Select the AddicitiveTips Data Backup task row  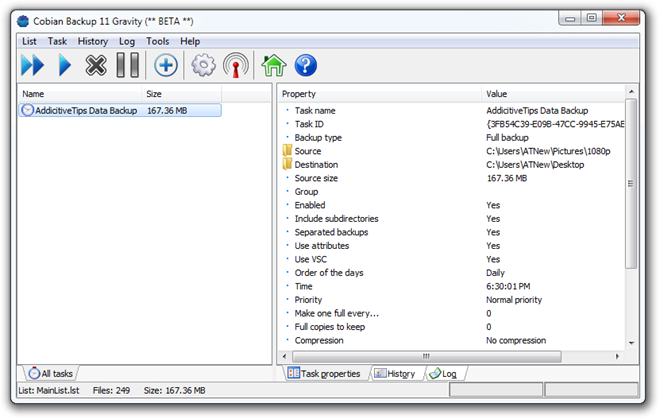pyautogui.click(x=120, y=110)
